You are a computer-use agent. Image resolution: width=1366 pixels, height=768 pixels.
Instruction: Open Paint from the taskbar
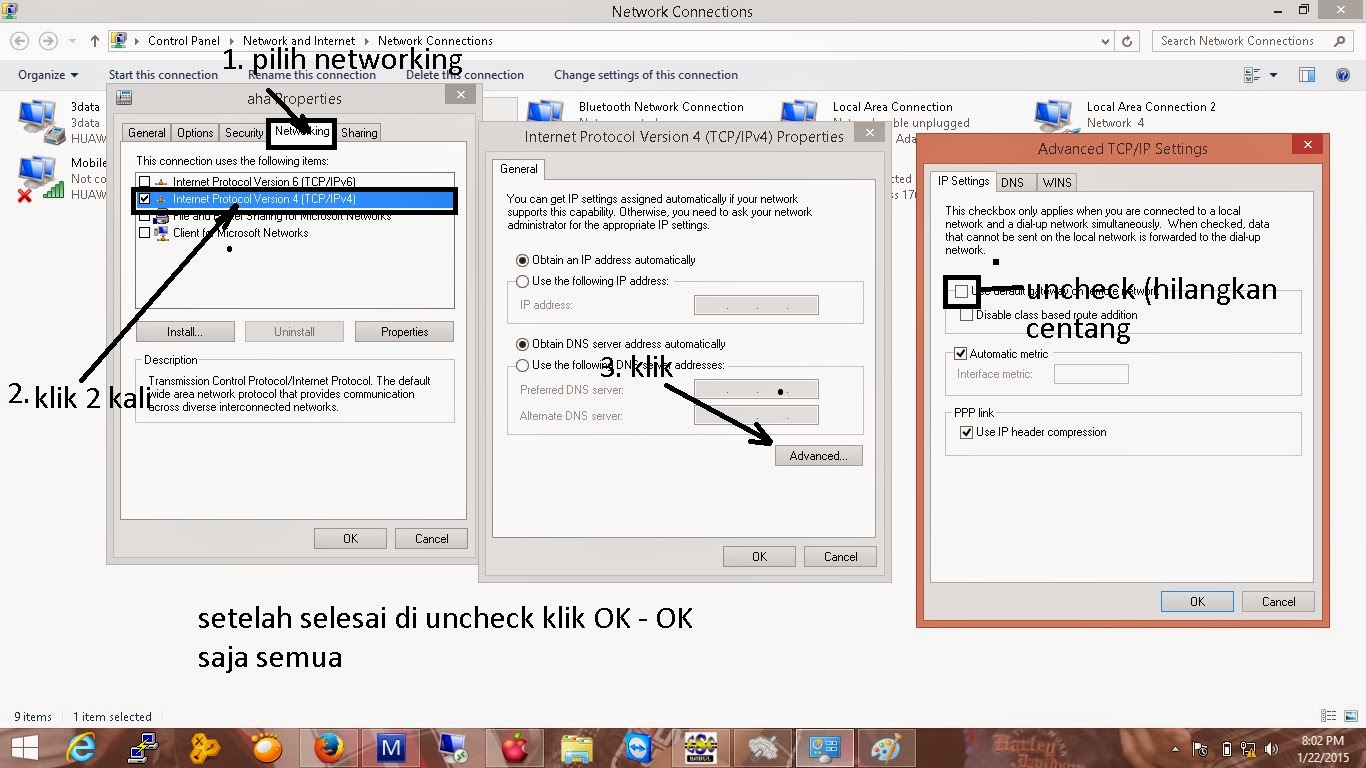[x=885, y=747]
